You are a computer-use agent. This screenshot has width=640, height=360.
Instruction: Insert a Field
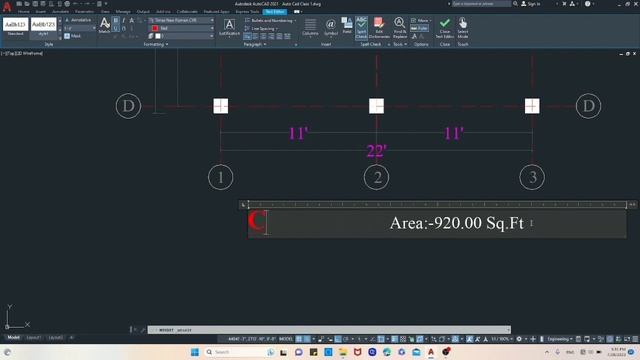(x=347, y=25)
